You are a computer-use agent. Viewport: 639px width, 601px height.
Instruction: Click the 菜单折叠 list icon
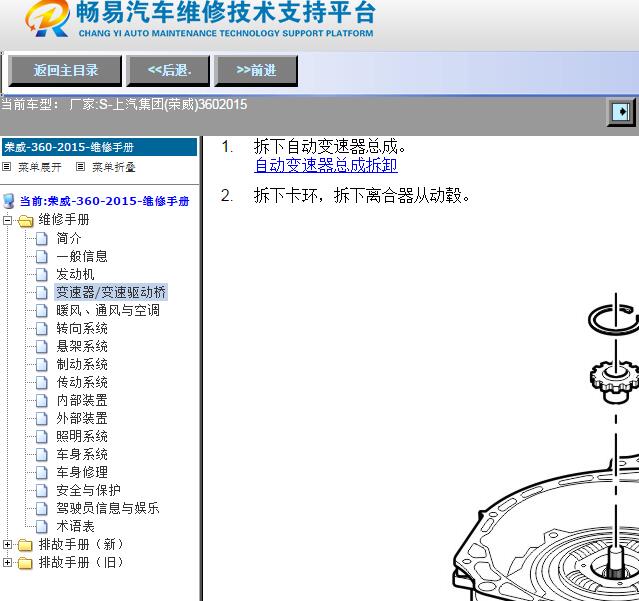pyautogui.click(x=80, y=166)
